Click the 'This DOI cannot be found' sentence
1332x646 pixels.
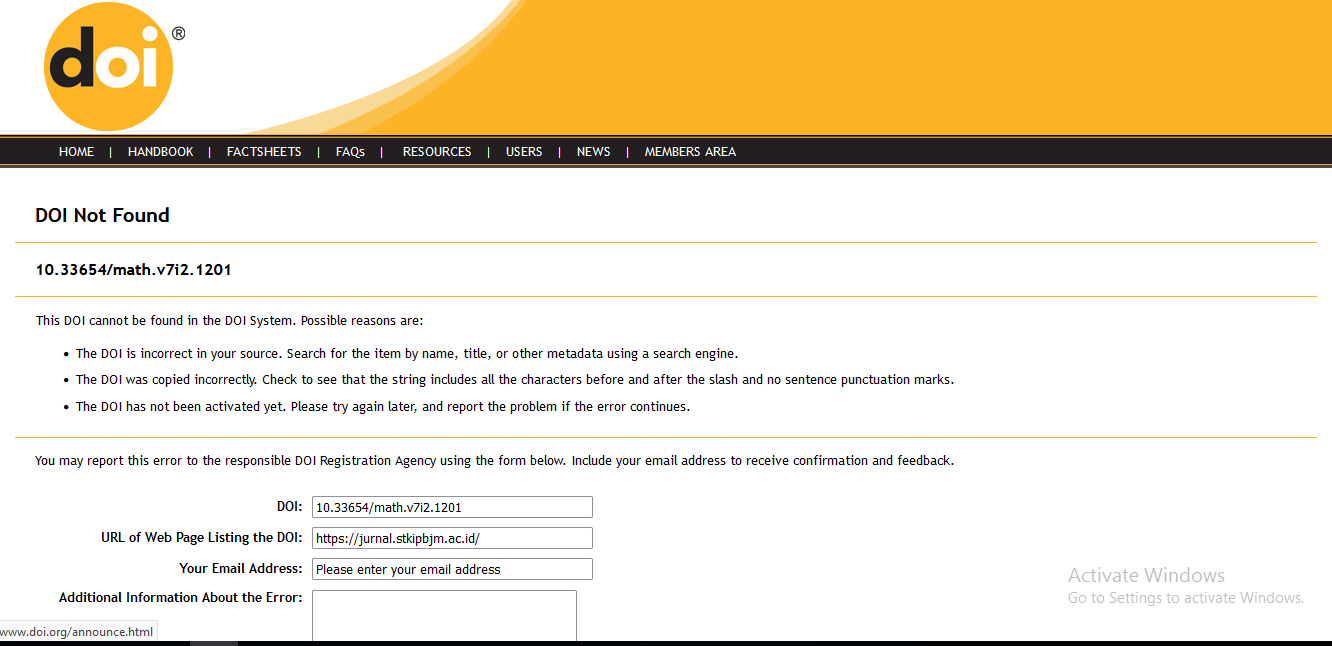(230, 321)
